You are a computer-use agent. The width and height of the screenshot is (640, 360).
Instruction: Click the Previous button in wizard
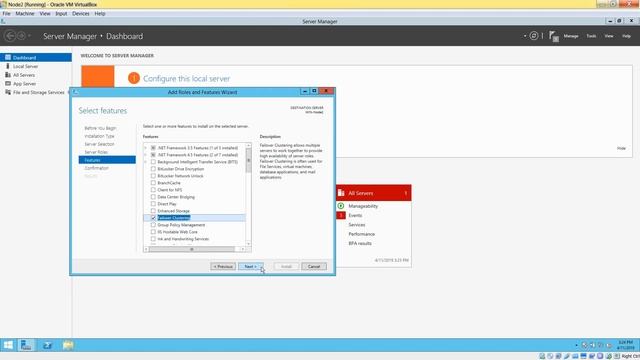click(223, 267)
